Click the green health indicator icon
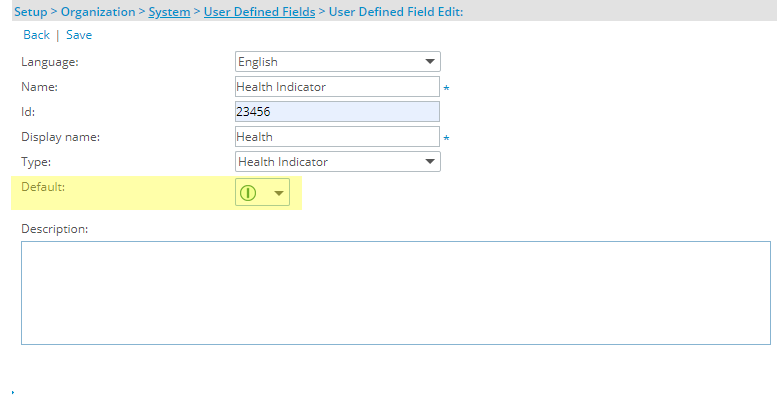The height and width of the screenshot is (416, 777). coord(248,193)
